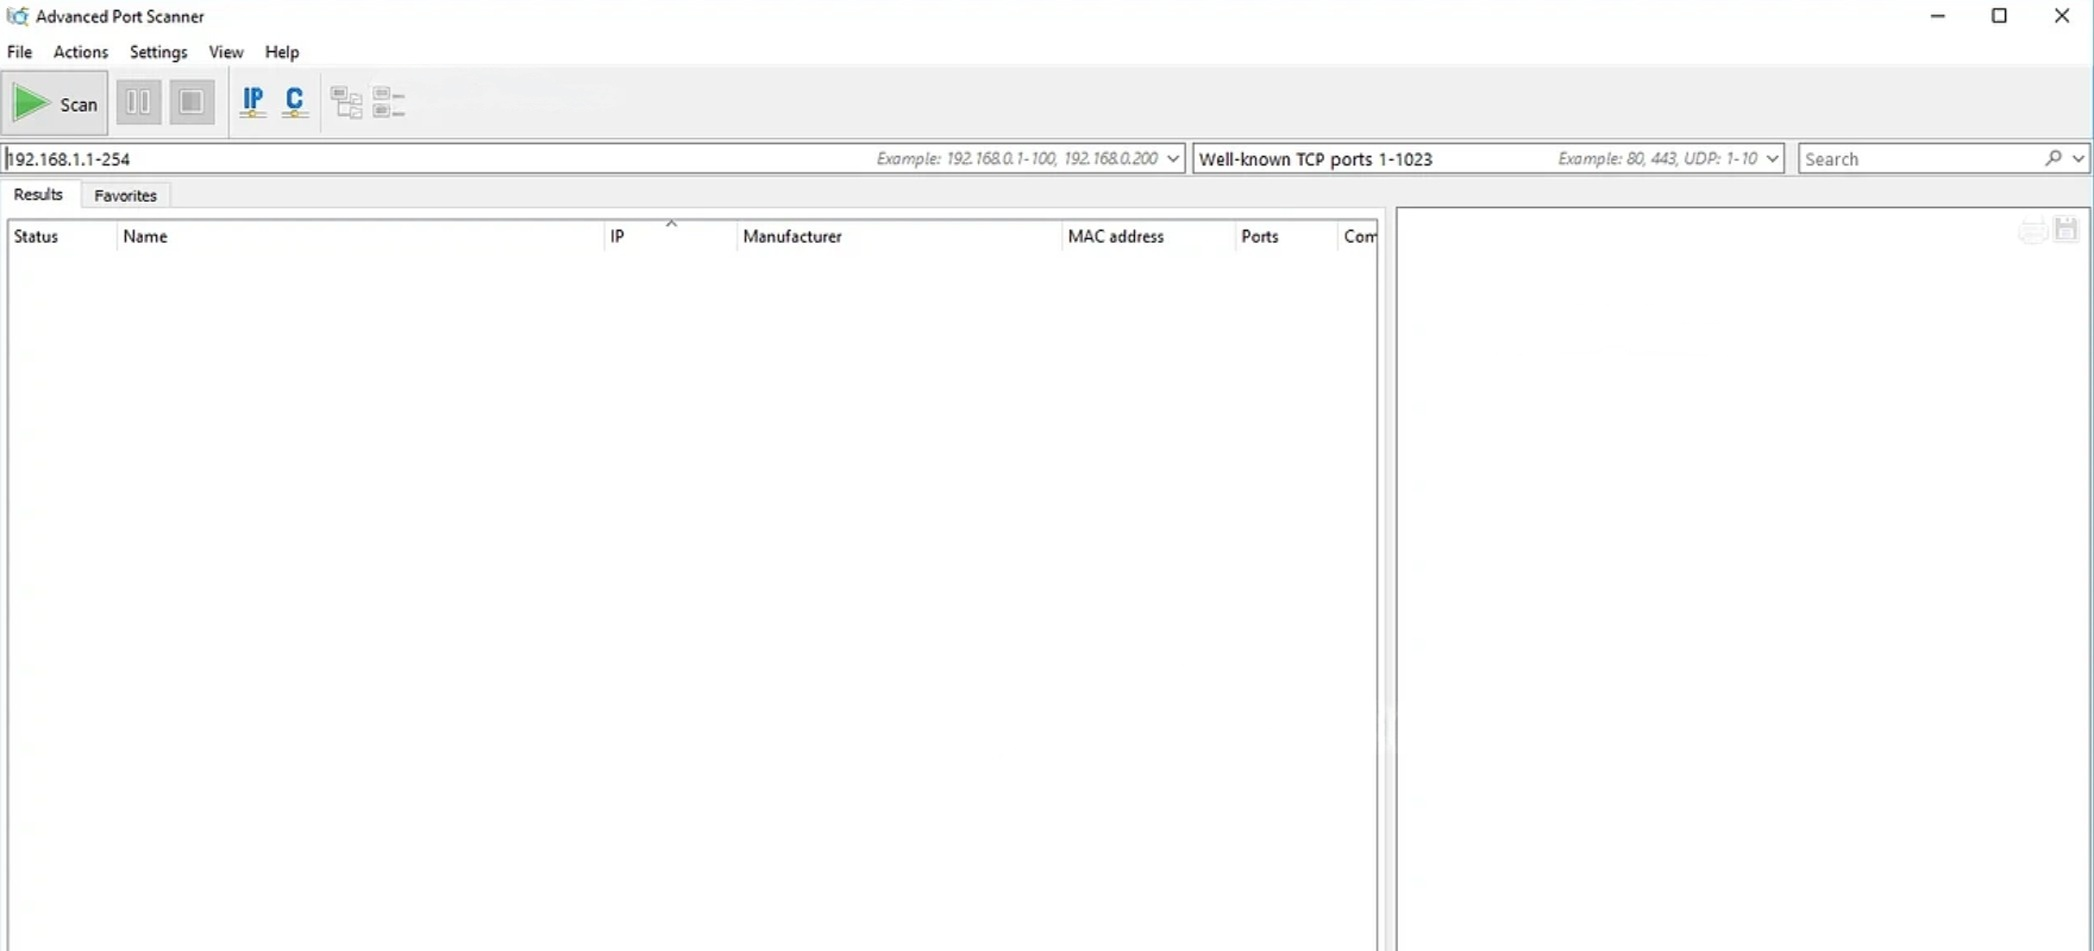Click the search magnifier icon
Image resolution: width=2094 pixels, height=951 pixels.
click(x=2053, y=158)
